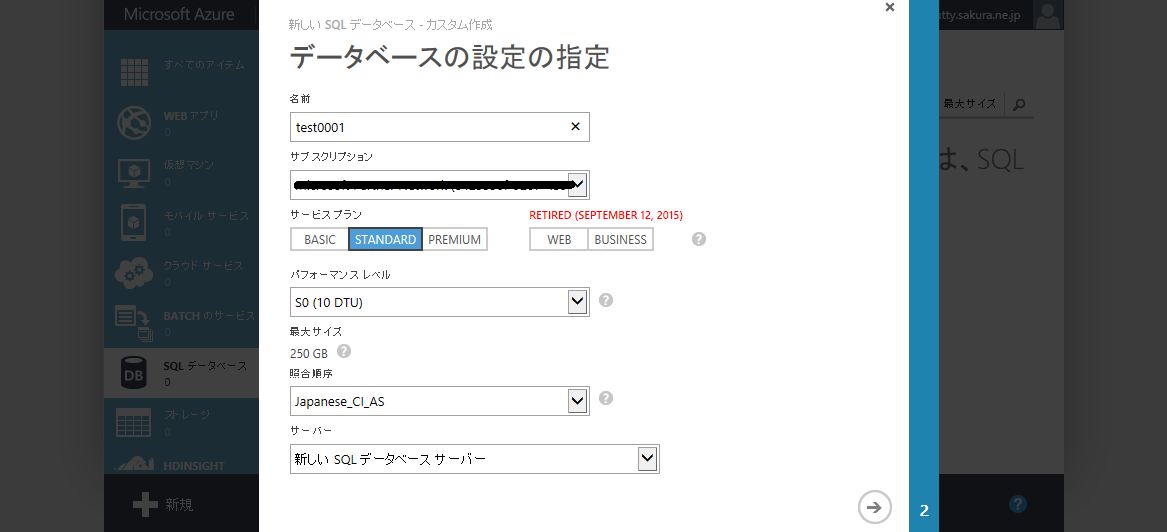Close the new SQL database dialog
Viewport: 1167px width, 532px height.
click(889, 7)
